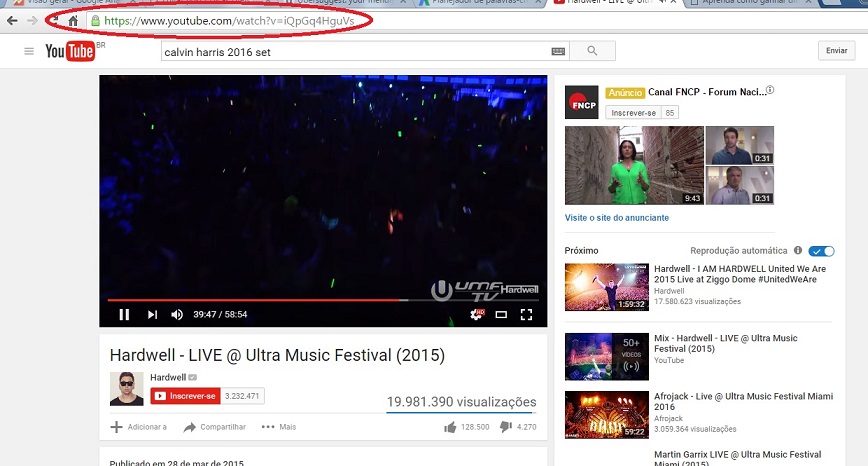Image resolution: width=868 pixels, height=466 pixels.
Task: Toggle the Reprodução automática autoplay switch
Action: 822,251
